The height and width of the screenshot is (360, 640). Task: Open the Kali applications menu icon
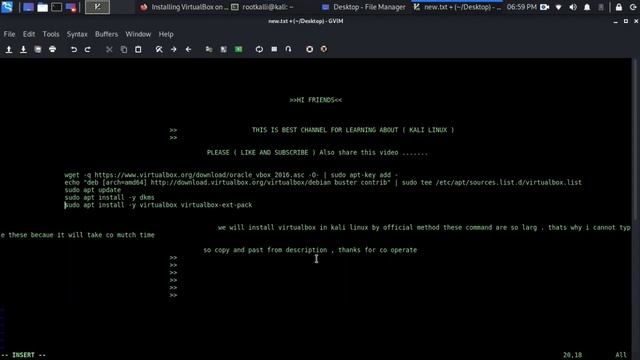tap(7, 7)
